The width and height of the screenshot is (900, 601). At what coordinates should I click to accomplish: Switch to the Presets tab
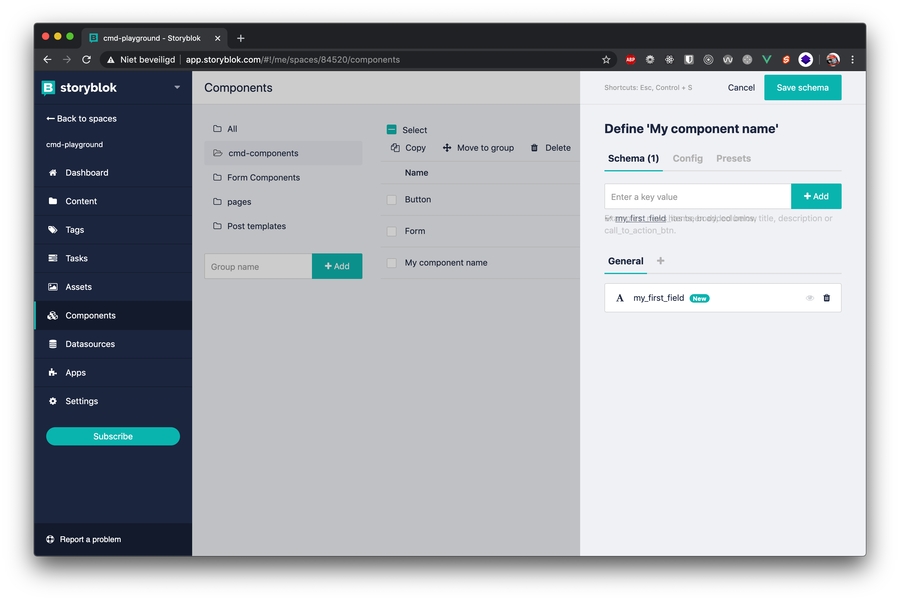click(x=733, y=158)
